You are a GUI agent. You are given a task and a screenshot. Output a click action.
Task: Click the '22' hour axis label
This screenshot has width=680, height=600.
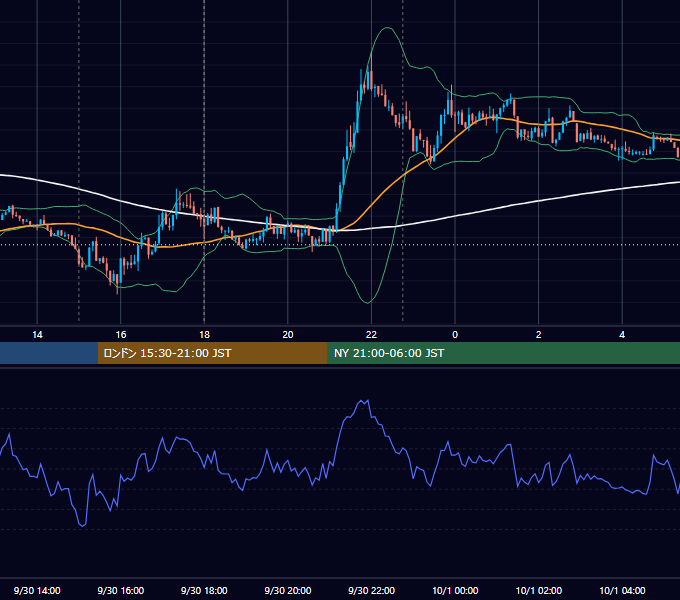[x=371, y=335]
